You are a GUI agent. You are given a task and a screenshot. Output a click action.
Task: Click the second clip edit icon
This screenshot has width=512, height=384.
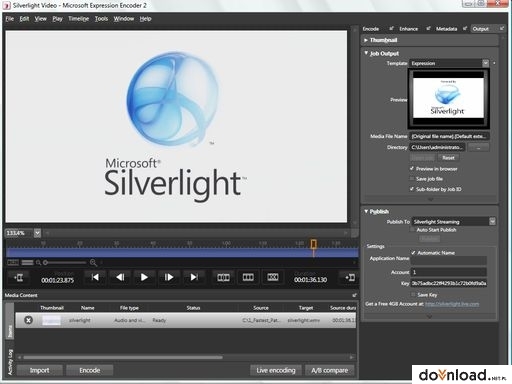(x=248, y=277)
